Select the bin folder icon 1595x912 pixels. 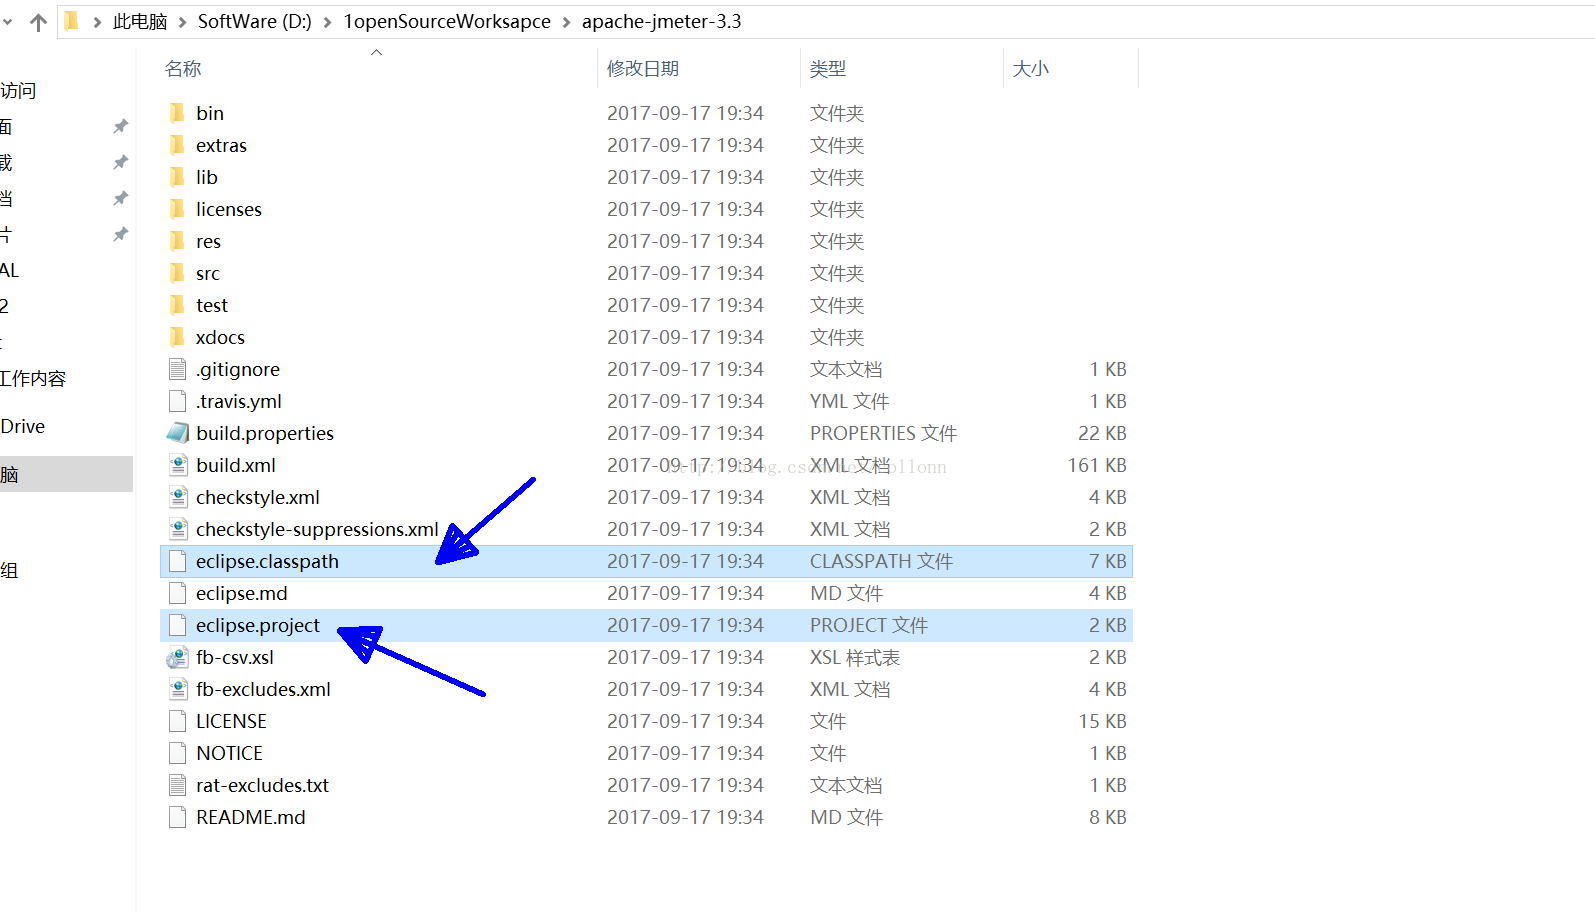(177, 112)
